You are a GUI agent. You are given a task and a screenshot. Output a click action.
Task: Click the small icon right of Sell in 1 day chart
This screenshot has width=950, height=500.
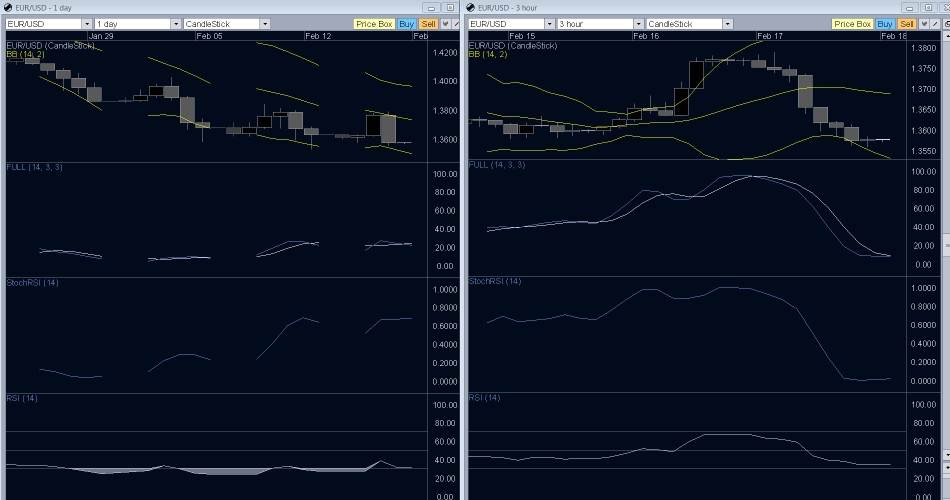click(445, 23)
